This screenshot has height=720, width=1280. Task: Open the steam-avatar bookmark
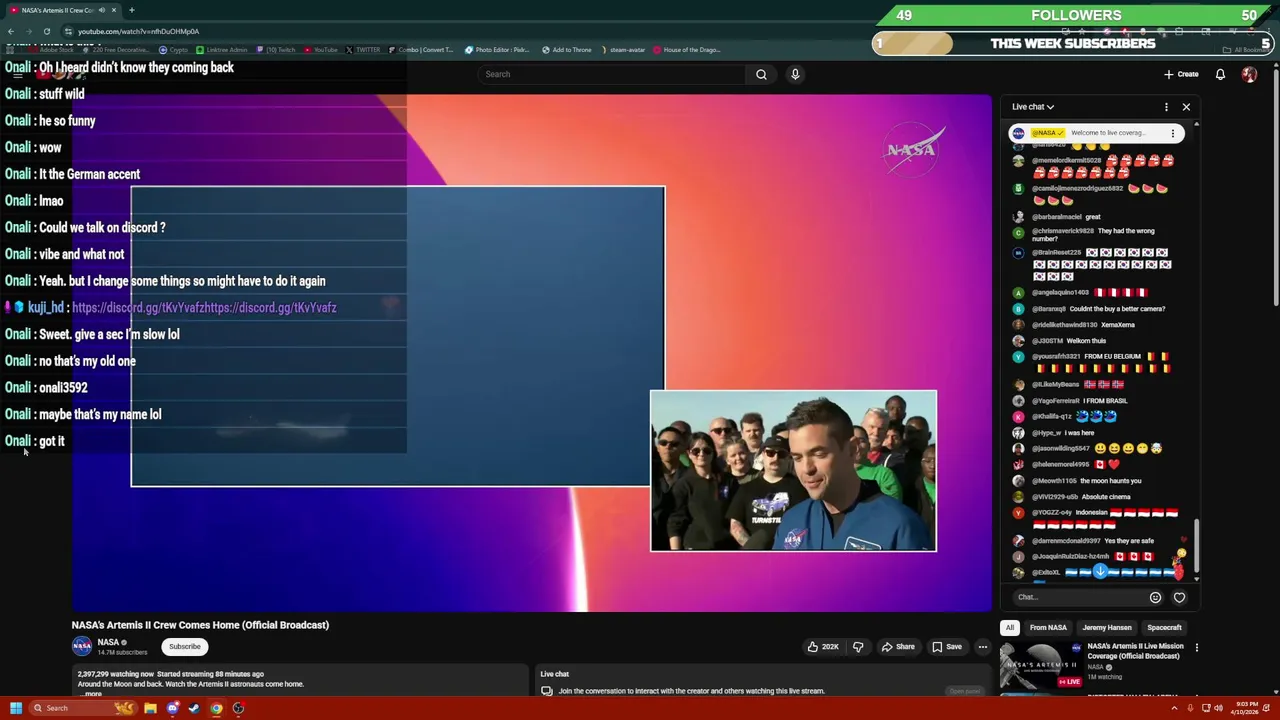[623, 50]
